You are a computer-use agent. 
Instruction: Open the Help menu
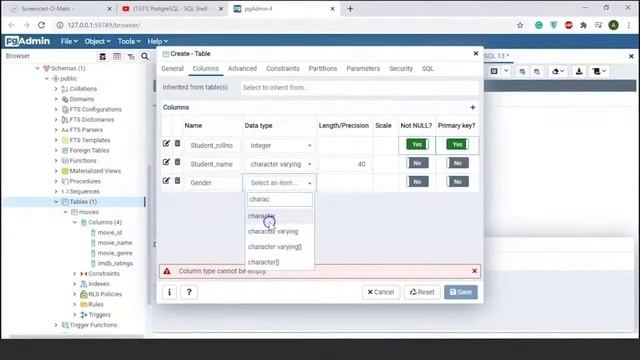(x=158, y=42)
